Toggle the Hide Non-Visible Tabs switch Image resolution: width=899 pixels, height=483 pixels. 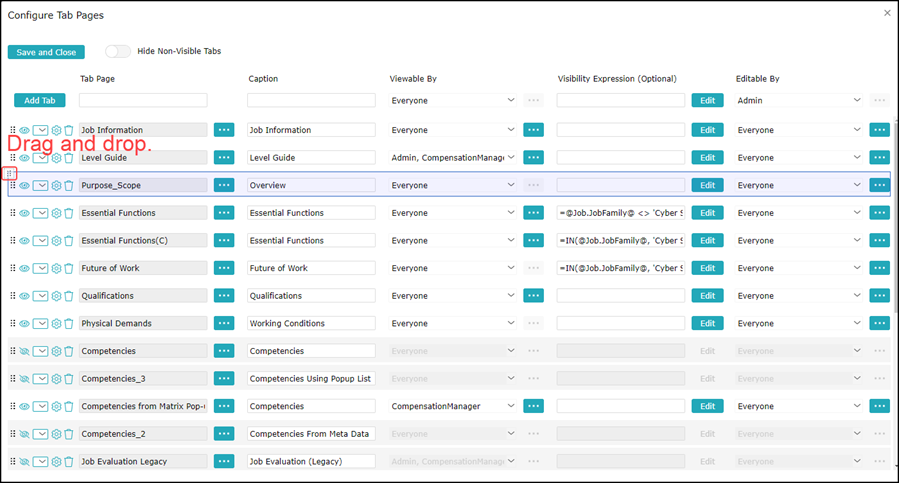click(x=118, y=51)
